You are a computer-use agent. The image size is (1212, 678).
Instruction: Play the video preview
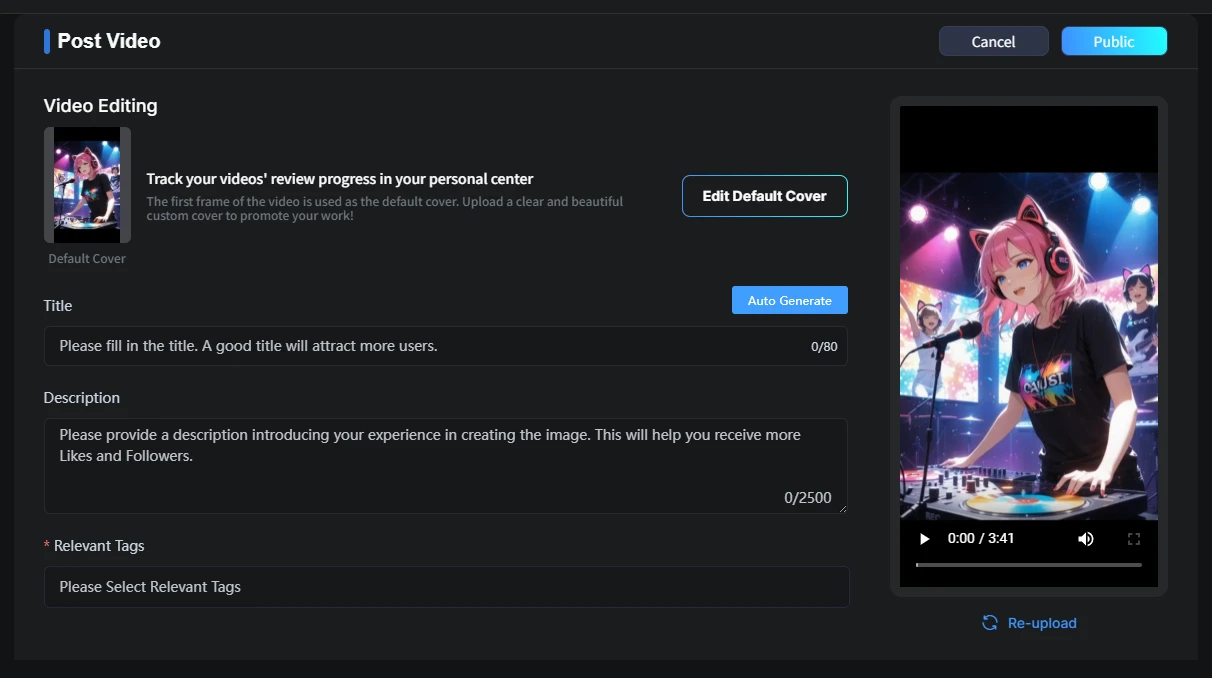pos(924,539)
